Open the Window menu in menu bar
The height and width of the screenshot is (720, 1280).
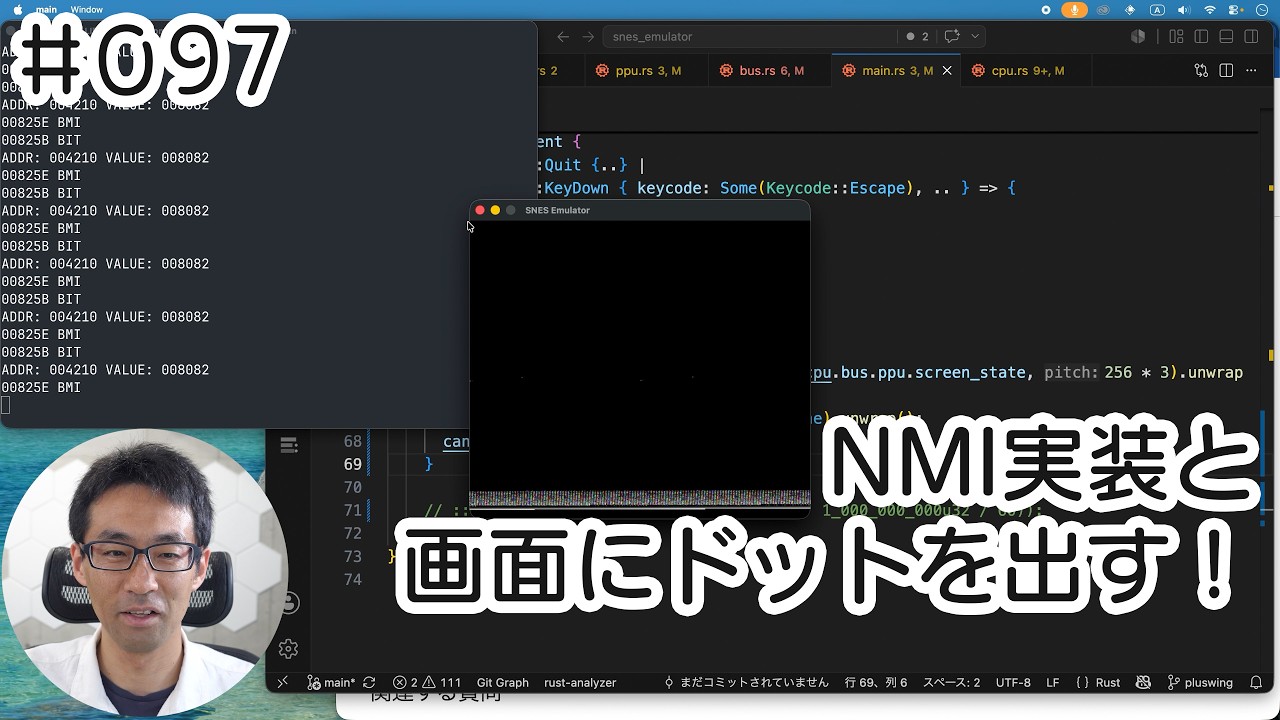(87, 9)
